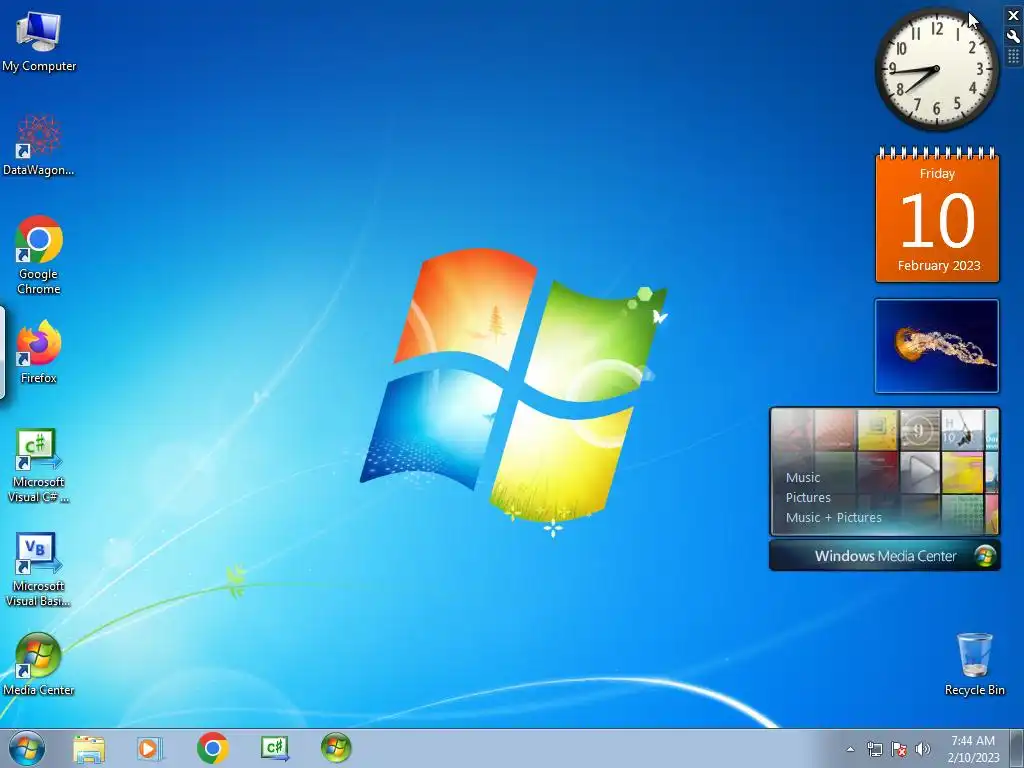Click the jellyfish slideshow gadget picture
The image size is (1024, 768).
point(936,346)
